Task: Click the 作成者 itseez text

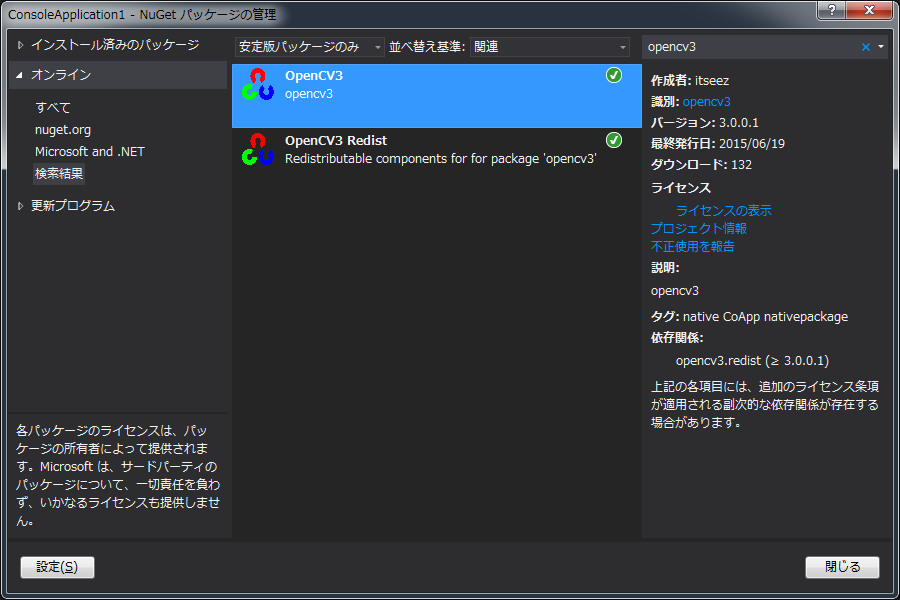Action: coord(689,81)
